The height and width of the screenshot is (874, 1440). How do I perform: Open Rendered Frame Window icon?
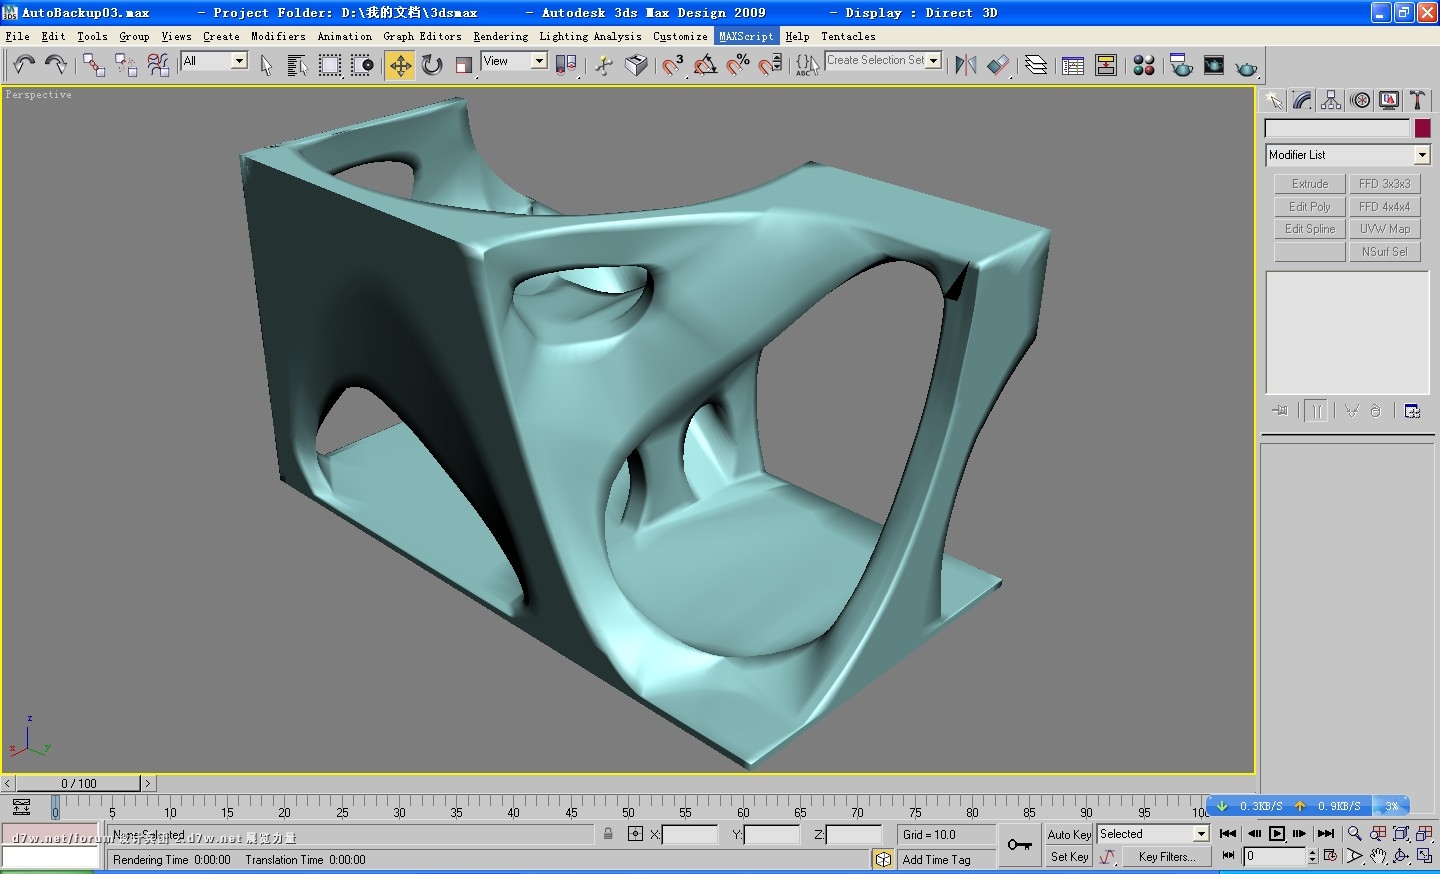click(1214, 65)
